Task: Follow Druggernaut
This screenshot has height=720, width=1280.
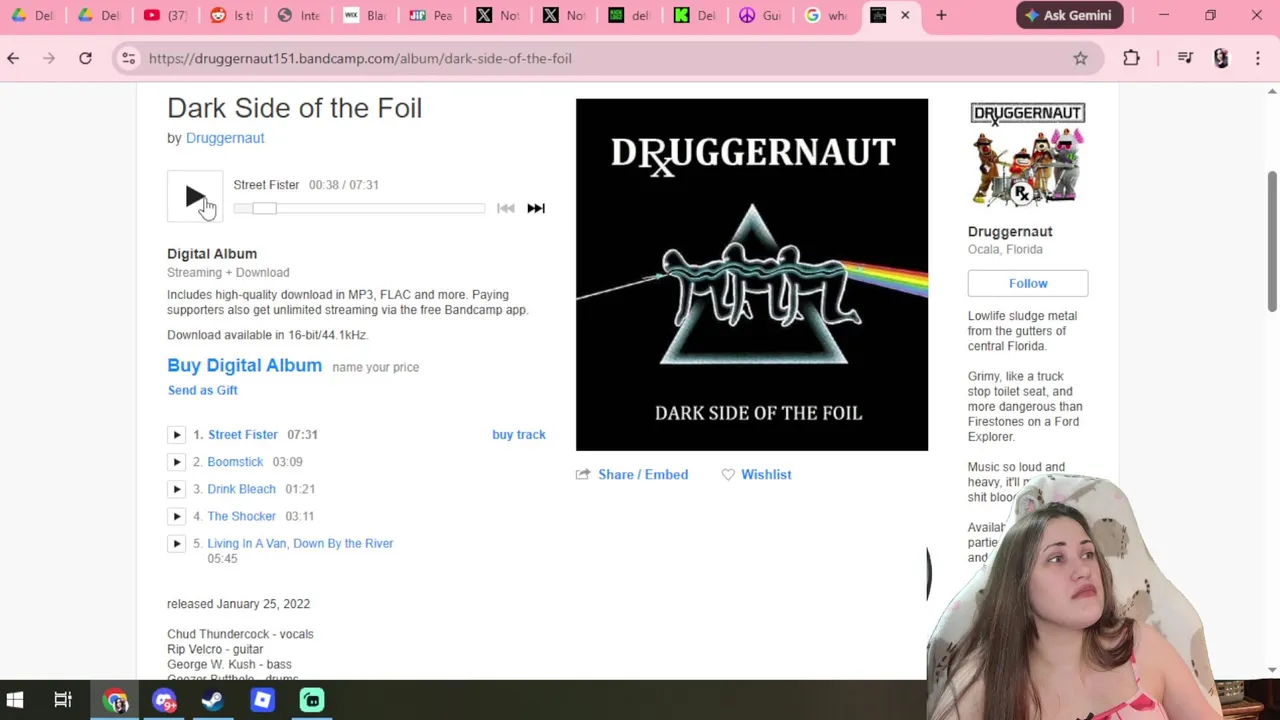Action: click(1028, 283)
